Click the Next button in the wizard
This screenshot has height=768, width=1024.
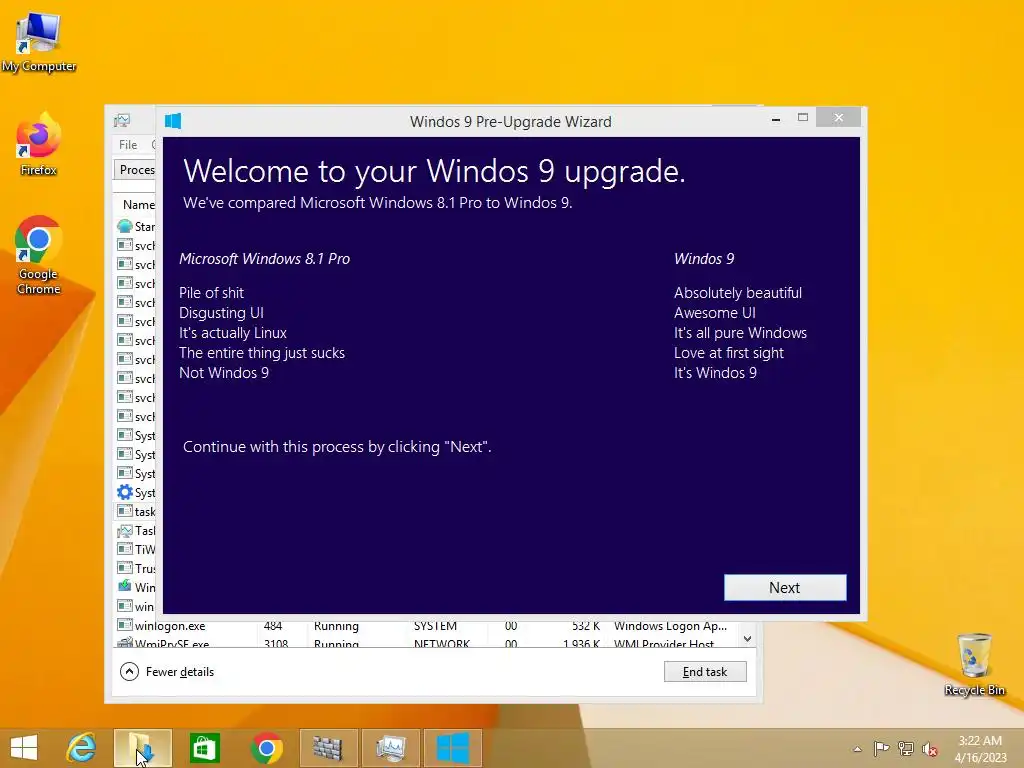coord(785,588)
